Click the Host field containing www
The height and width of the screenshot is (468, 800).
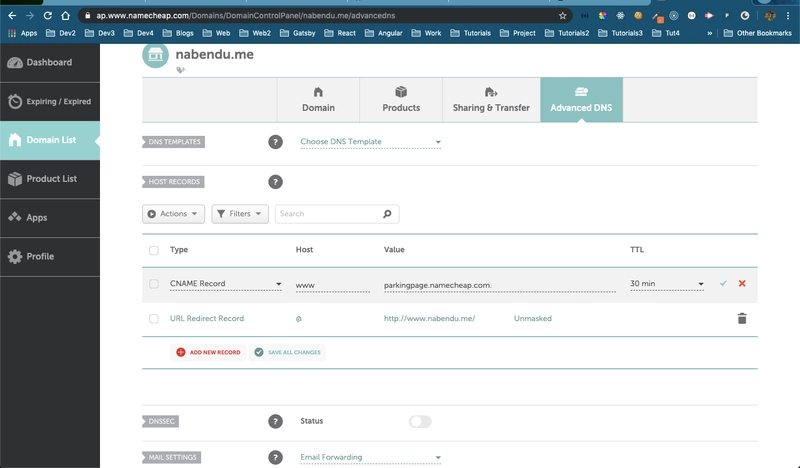pos(333,285)
